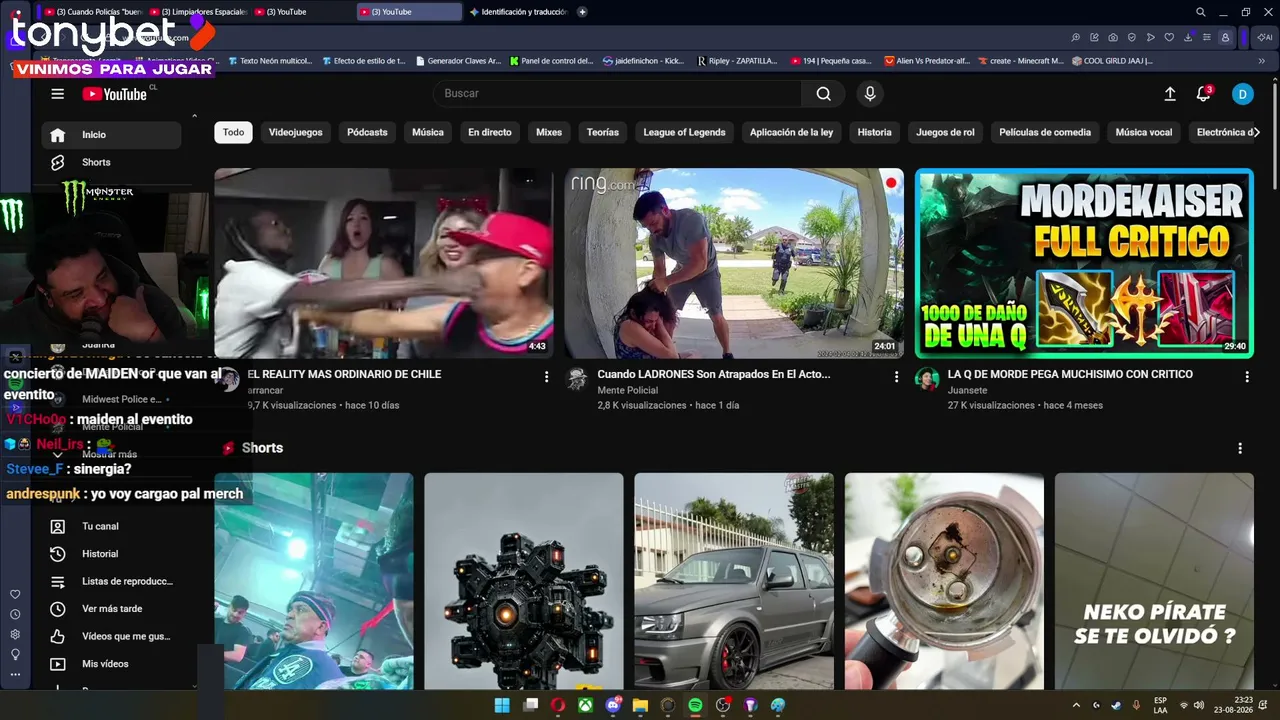This screenshot has height=720, width=1280.
Task: Open the NEKO PÍRATE Short
Action: (1154, 581)
